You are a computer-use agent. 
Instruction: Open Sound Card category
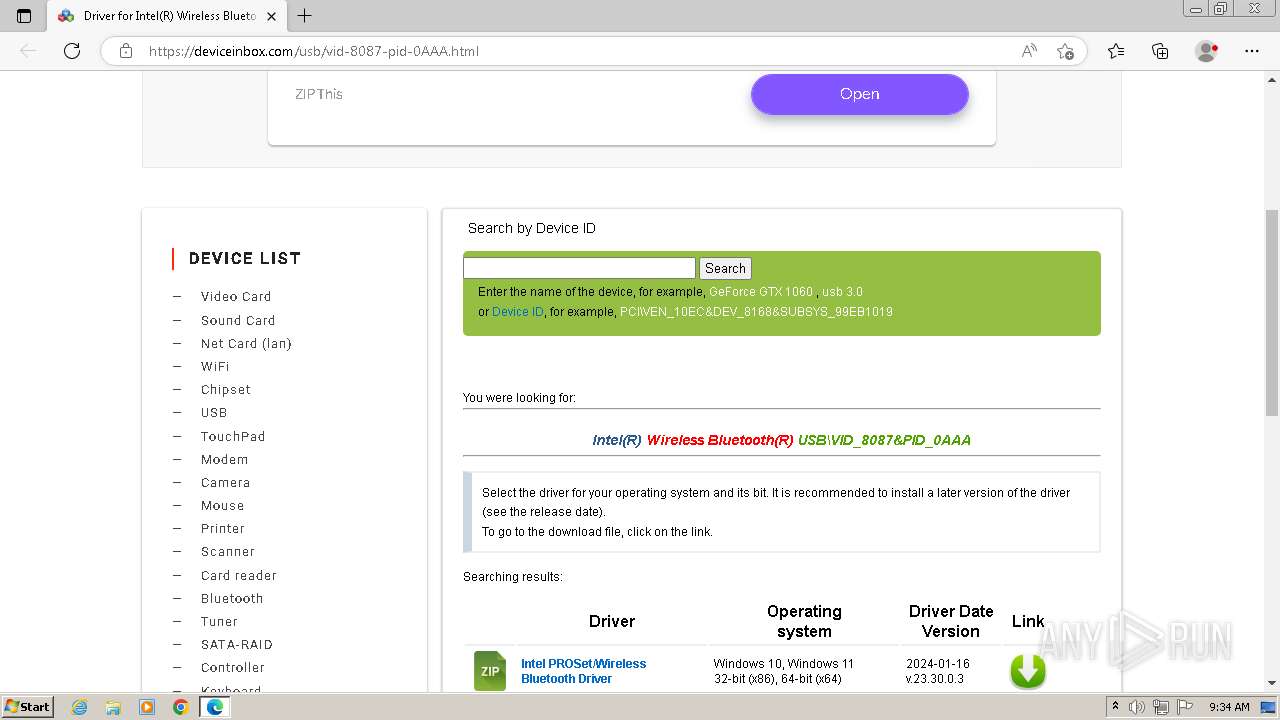coord(238,320)
